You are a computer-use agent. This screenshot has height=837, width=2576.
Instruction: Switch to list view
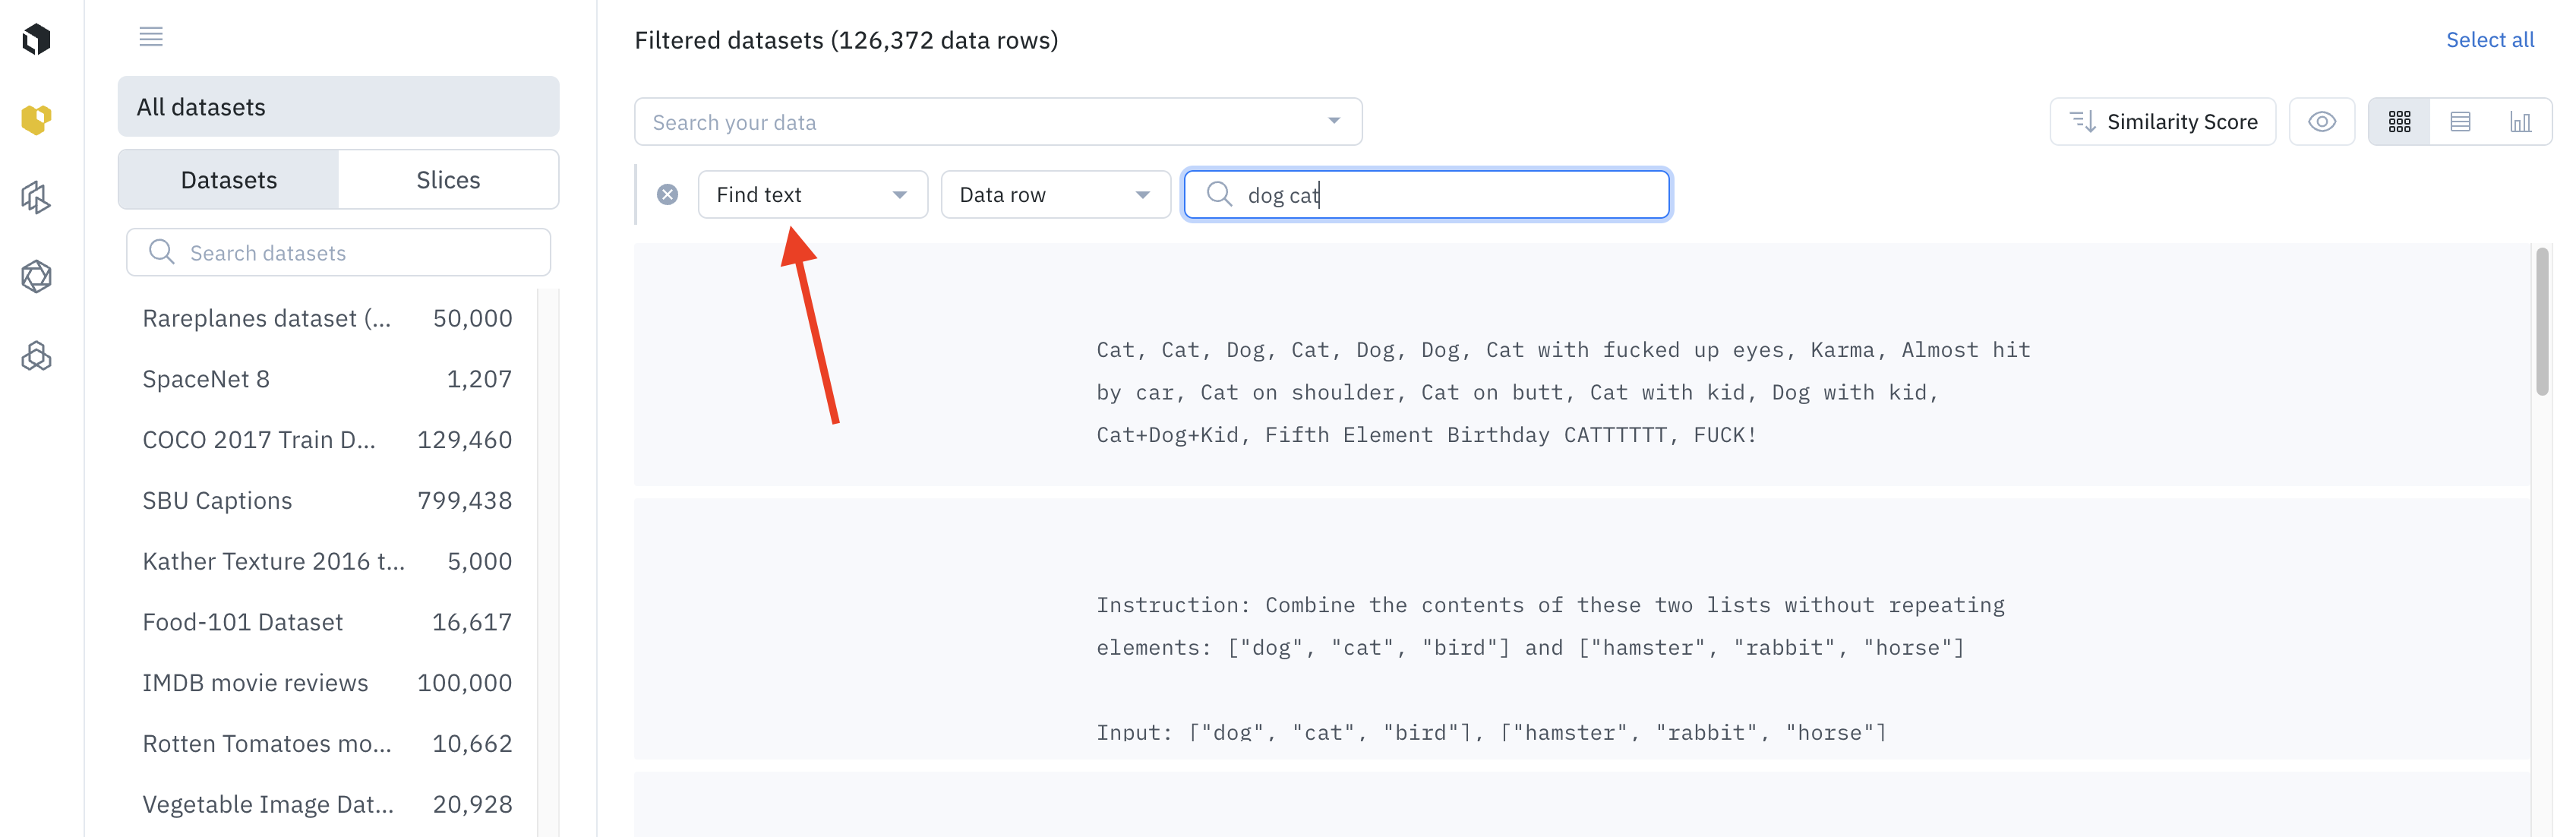tap(2460, 122)
